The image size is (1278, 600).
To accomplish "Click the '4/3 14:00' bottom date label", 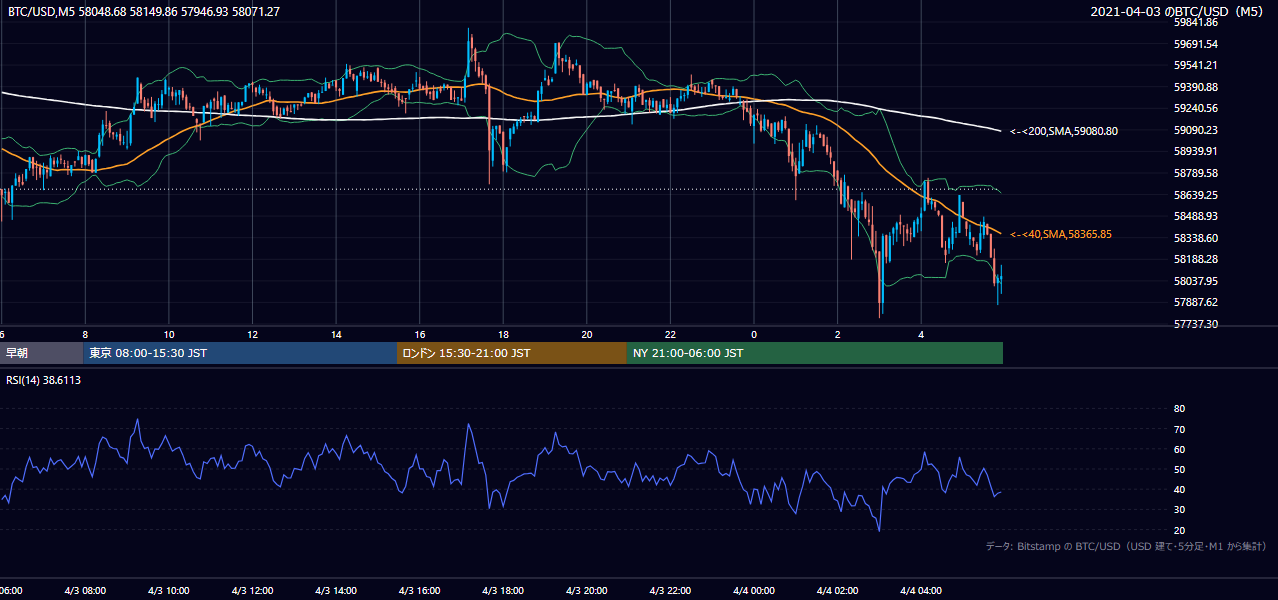I will coord(337,591).
